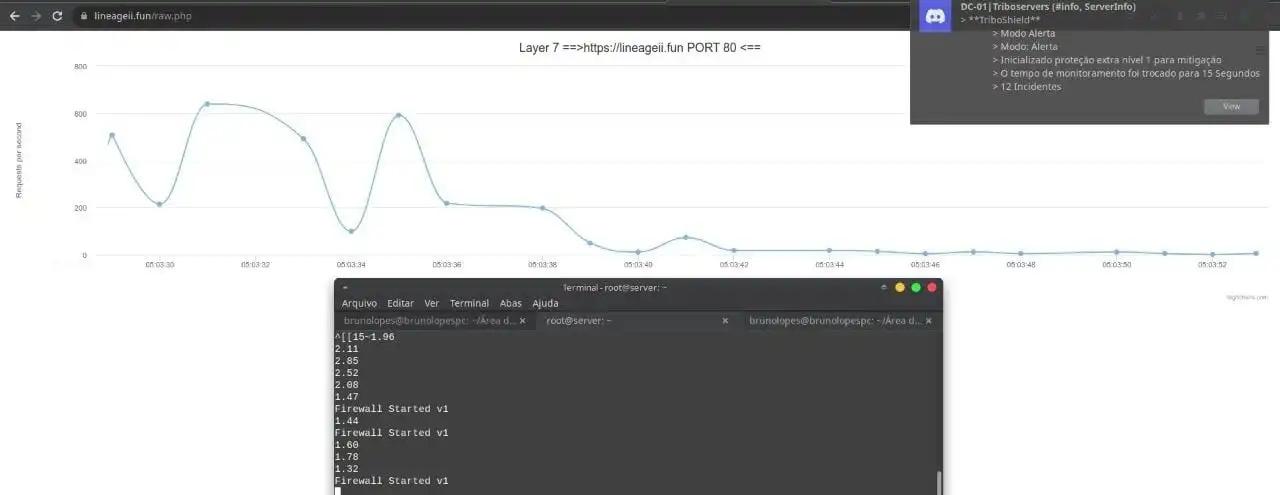This screenshot has height=495, width=1280.
Task: Close the first brunolopes terminal tab
Action: pyautogui.click(x=522, y=321)
